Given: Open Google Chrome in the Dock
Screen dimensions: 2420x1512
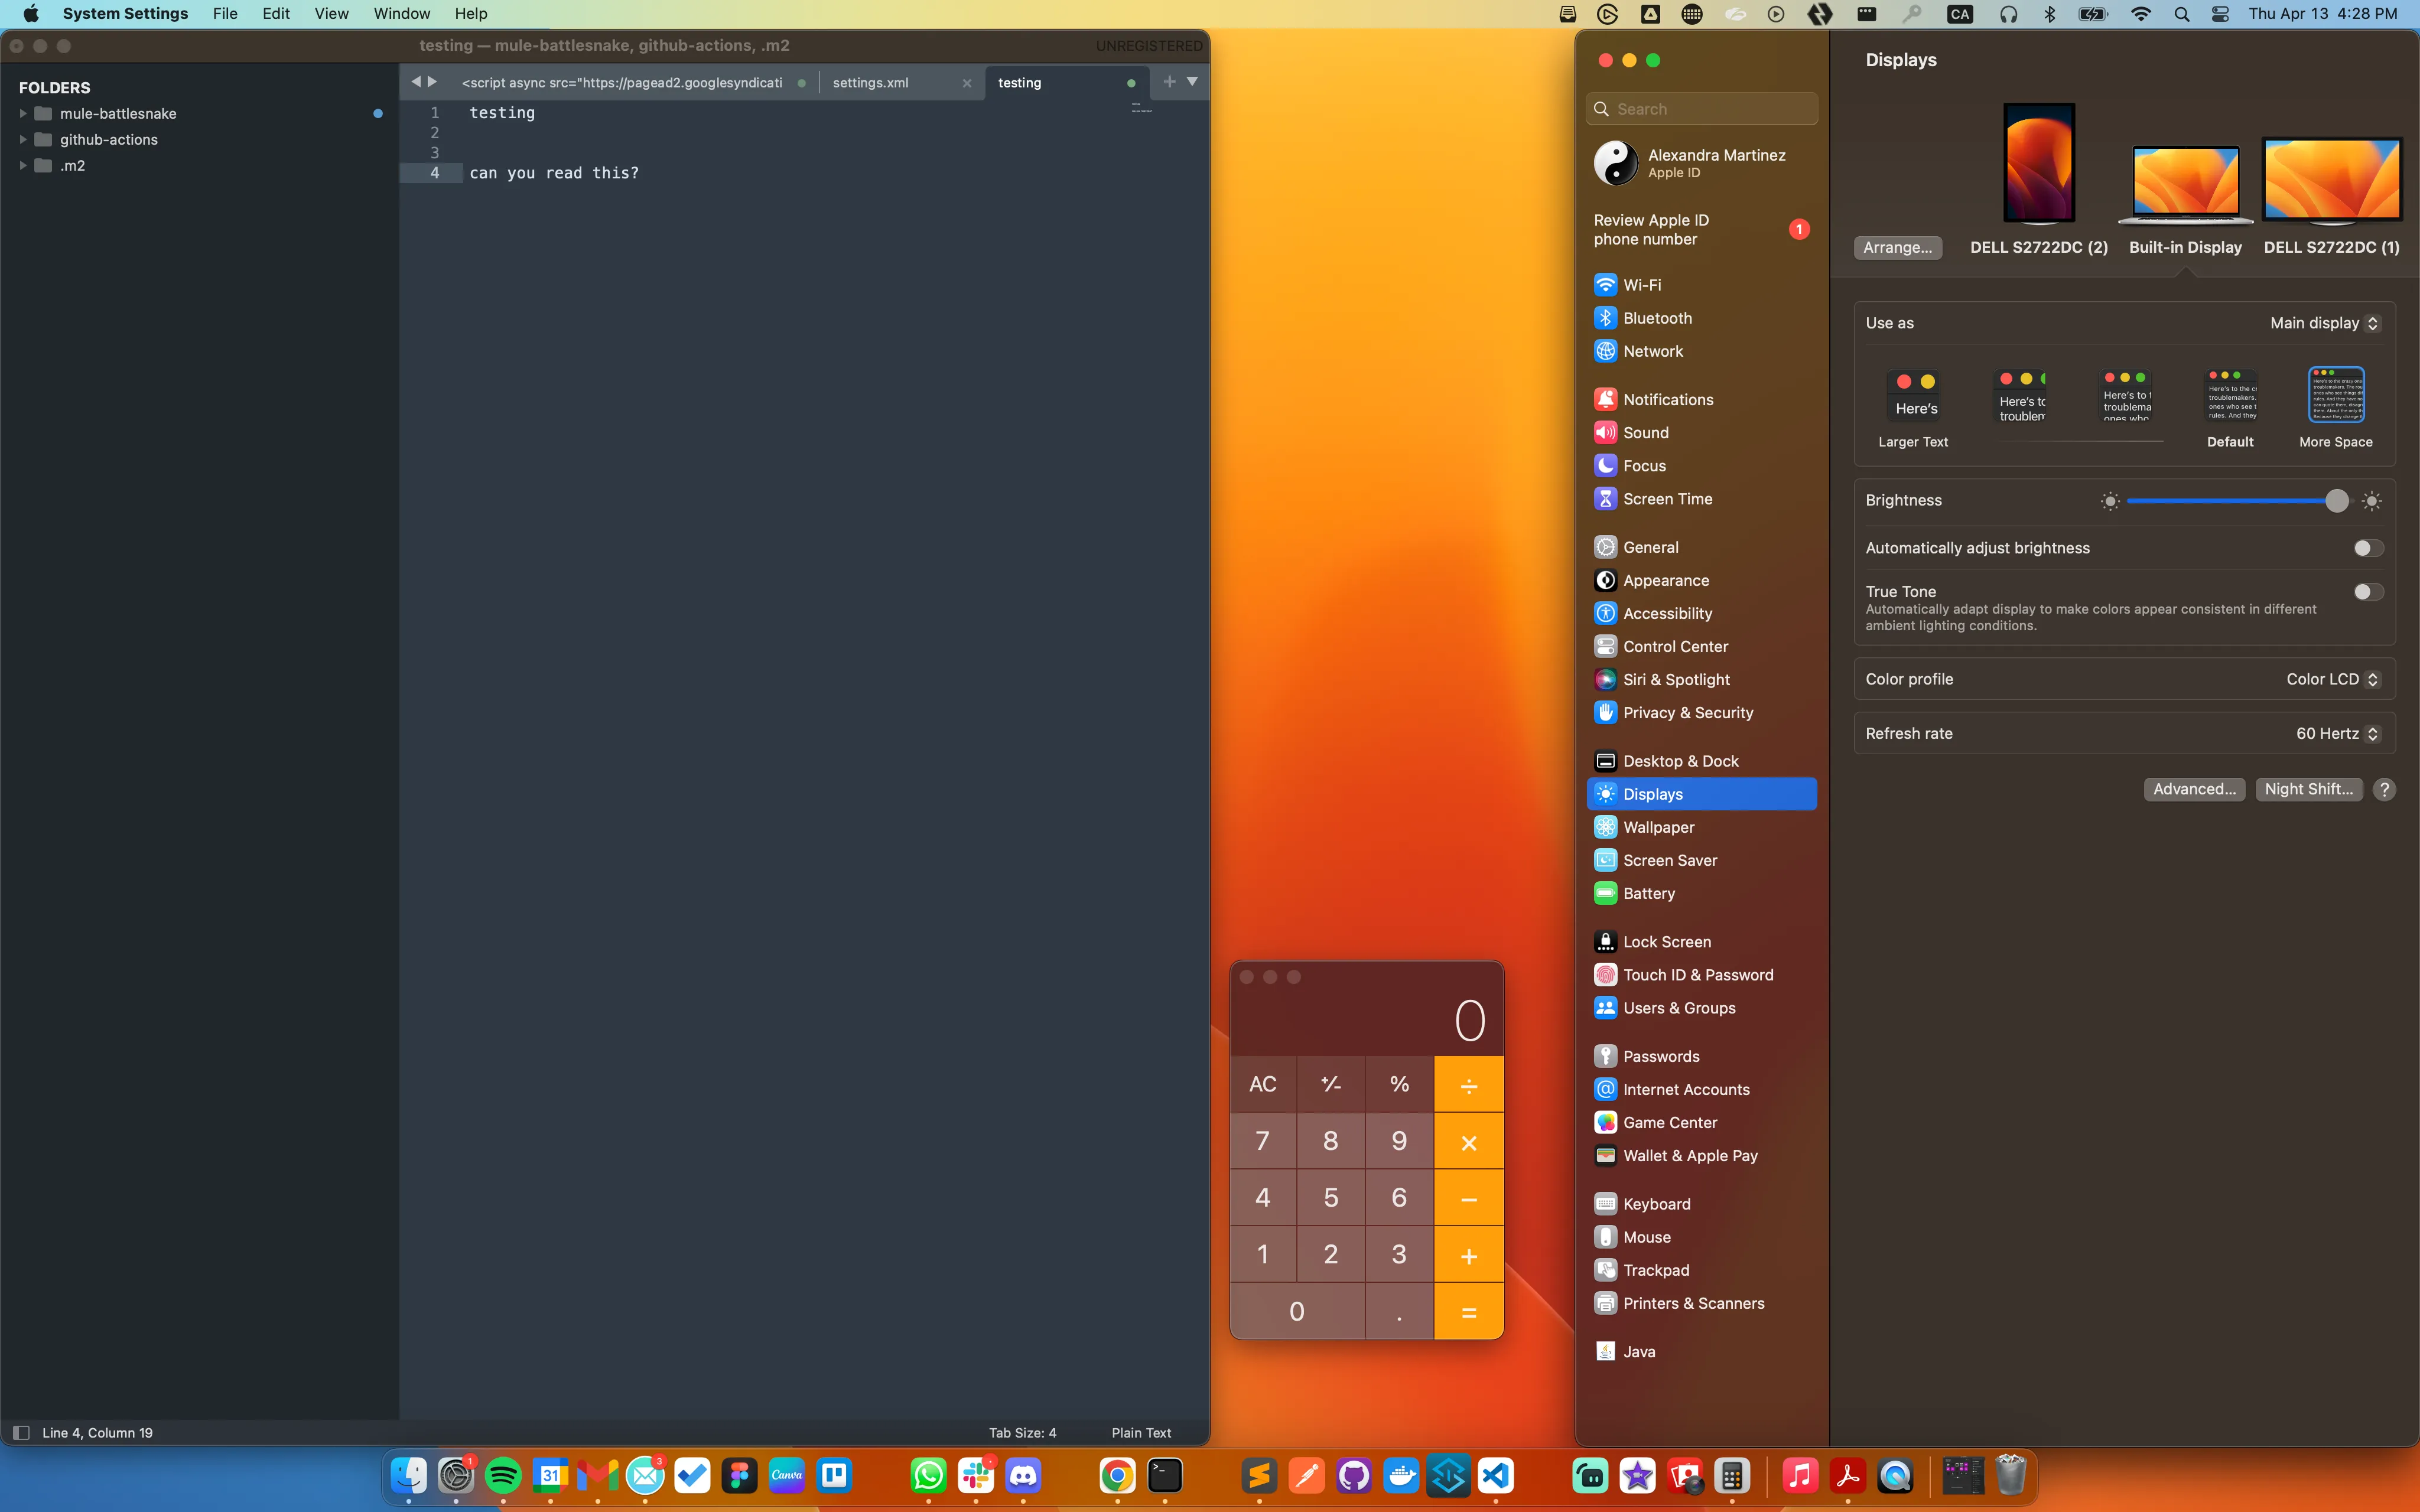Looking at the screenshot, I should pyautogui.click(x=1117, y=1475).
